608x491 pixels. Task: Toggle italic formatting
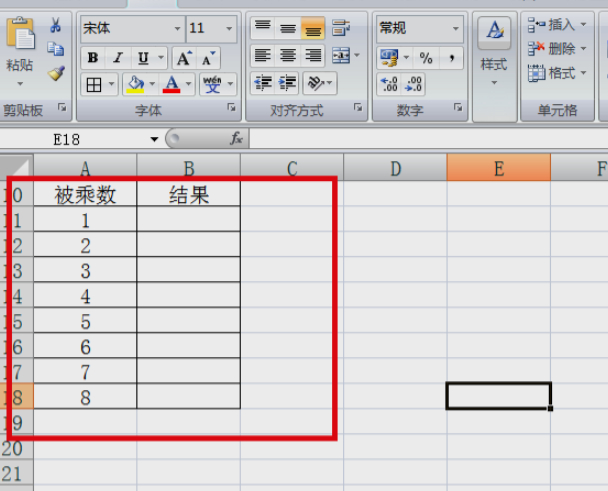[x=118, y=58]
